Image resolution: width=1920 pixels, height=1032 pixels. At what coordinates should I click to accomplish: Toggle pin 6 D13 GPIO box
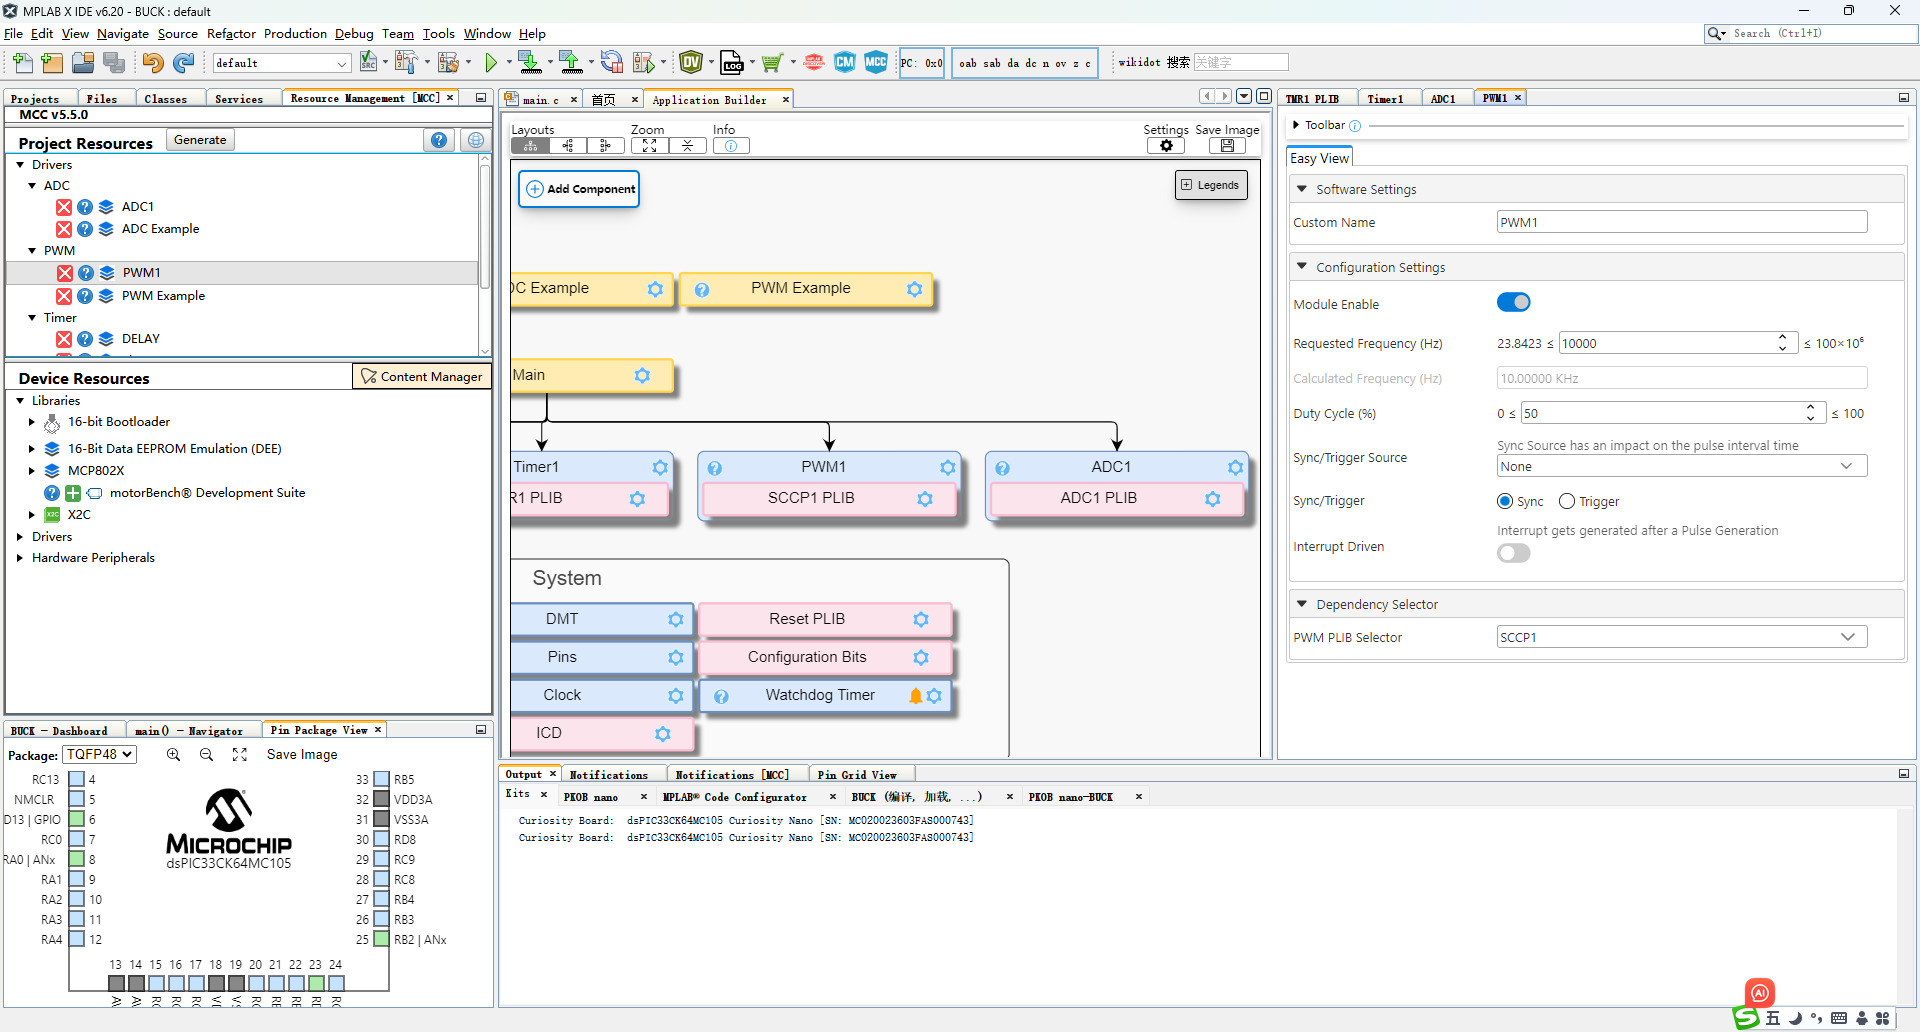(77, 819)
